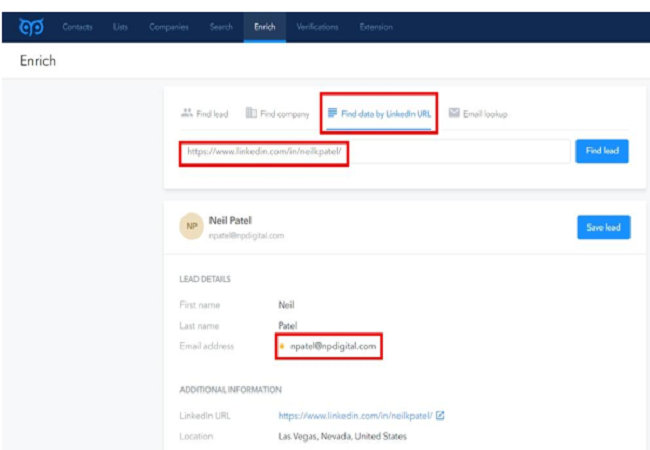Focus the LinkedIn URL input field

point(375,151)
